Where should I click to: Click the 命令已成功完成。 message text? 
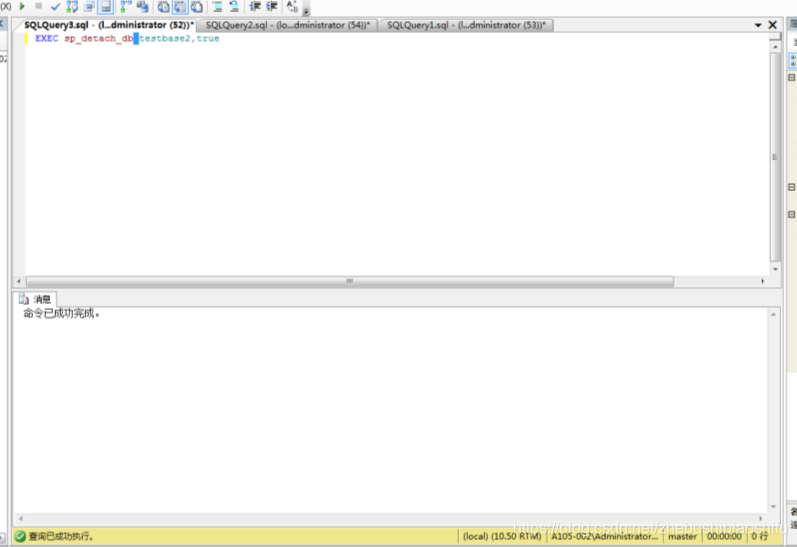tap(62, 313)
